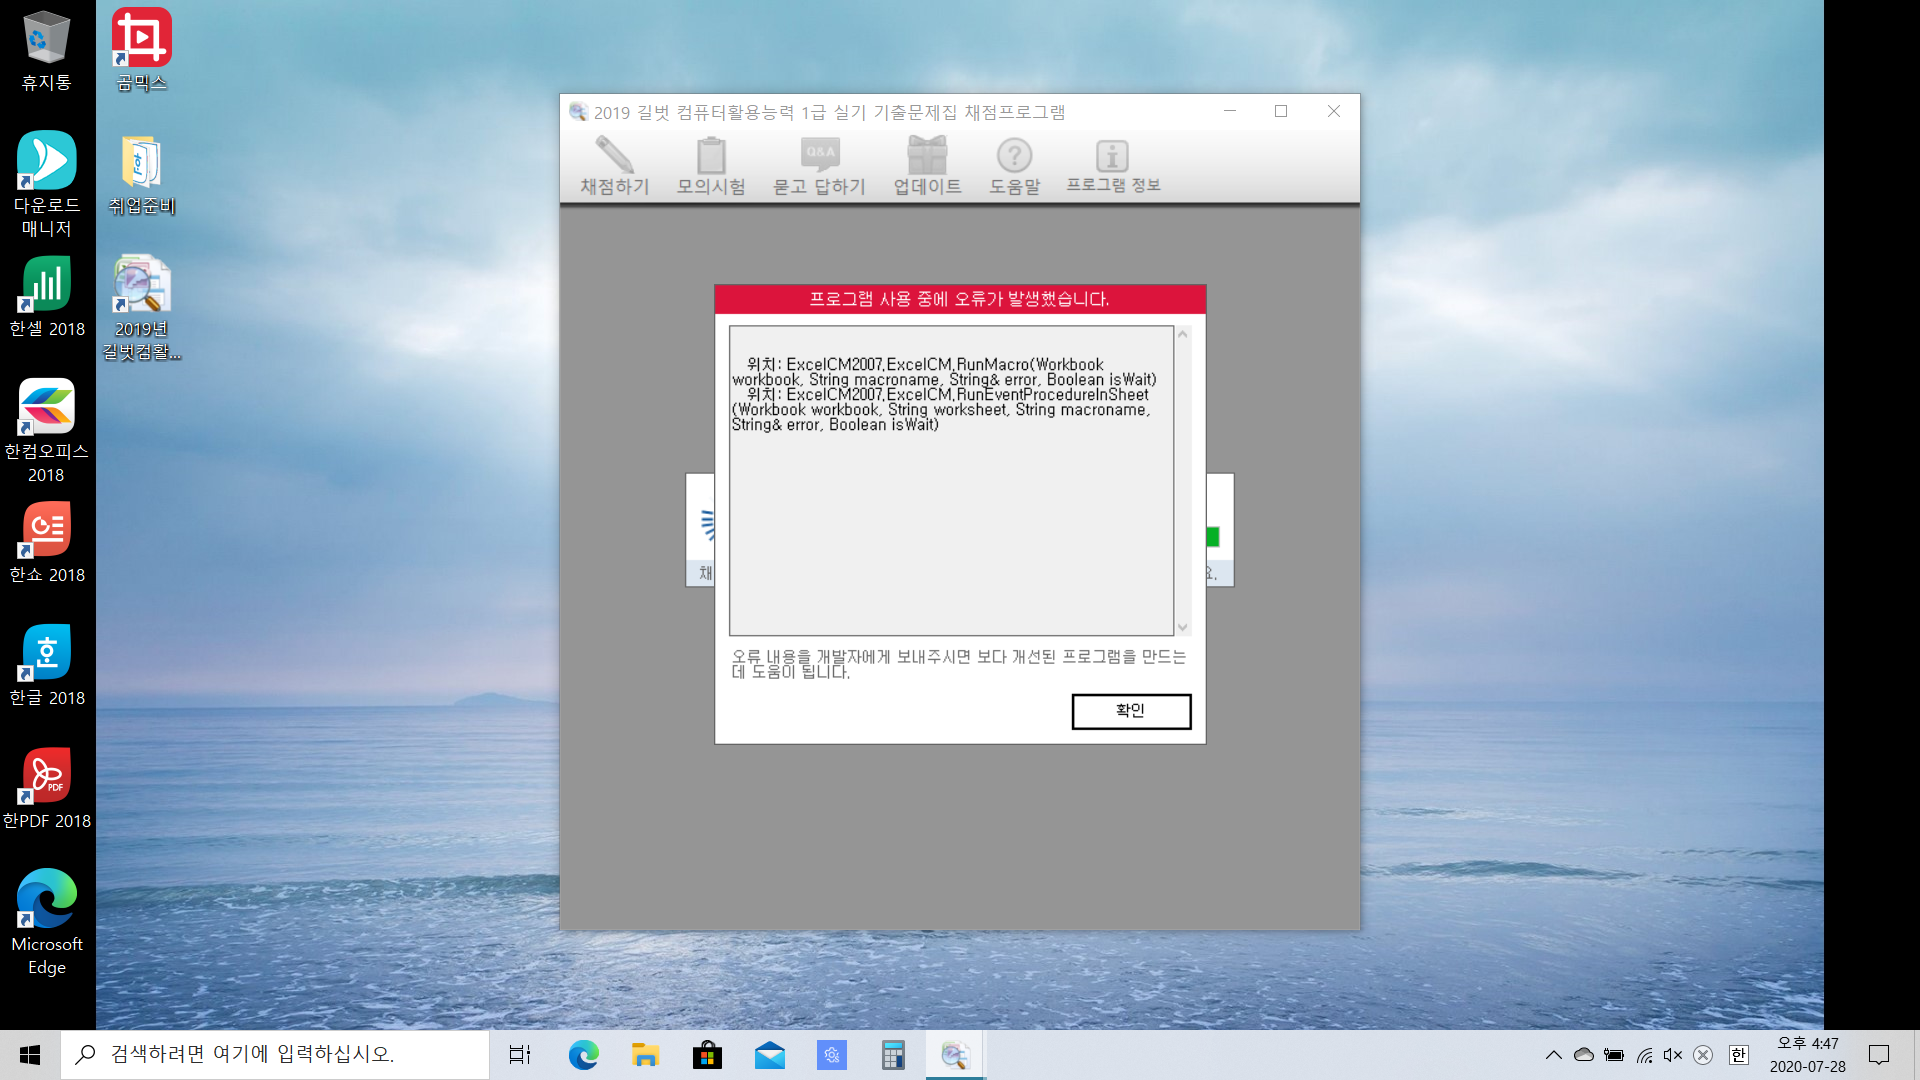
Task: Open the 업데이트 gift box icon
Action: click(x=927, y=166)
